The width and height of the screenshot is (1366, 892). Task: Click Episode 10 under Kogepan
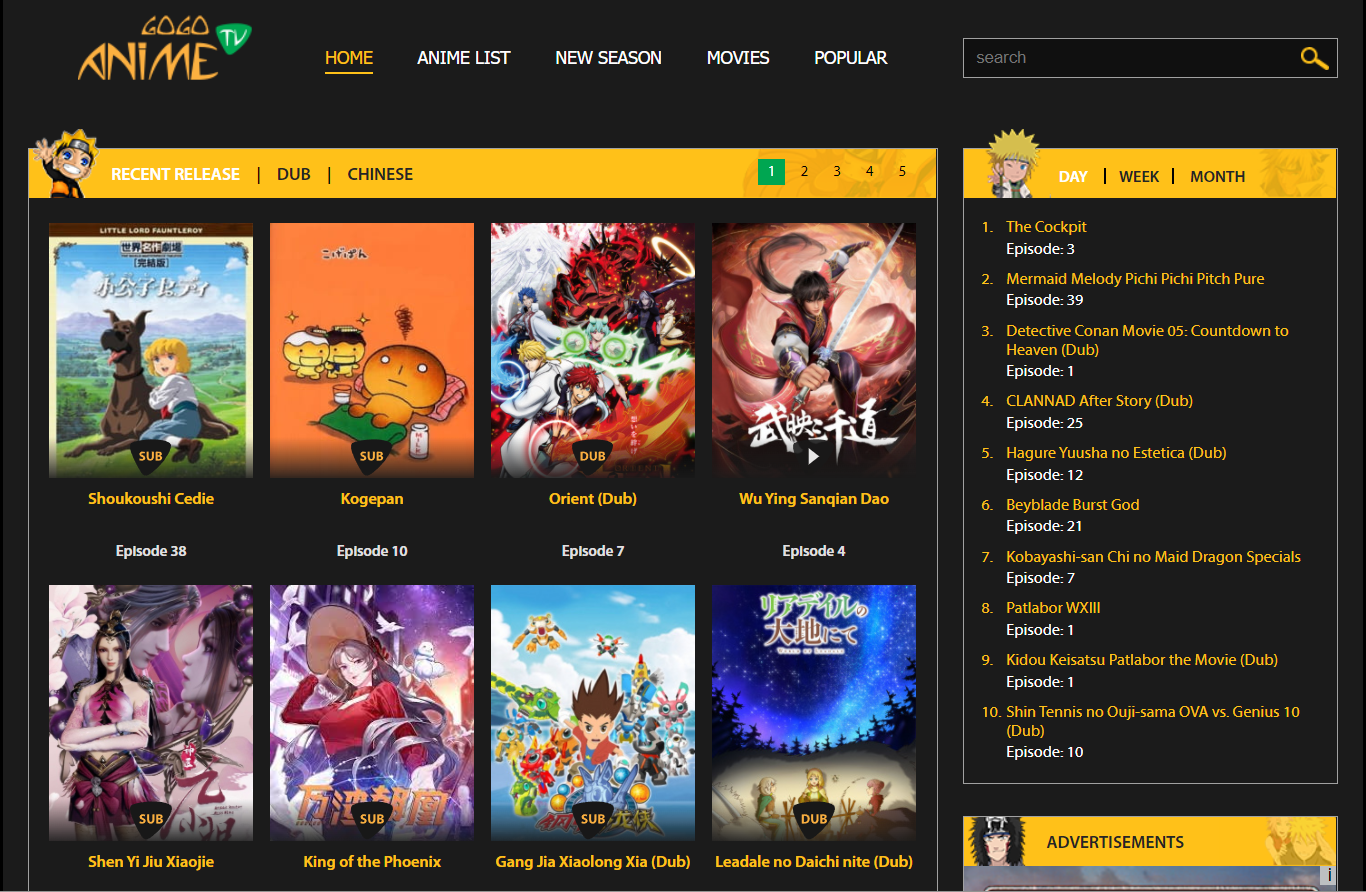point(372,551)
